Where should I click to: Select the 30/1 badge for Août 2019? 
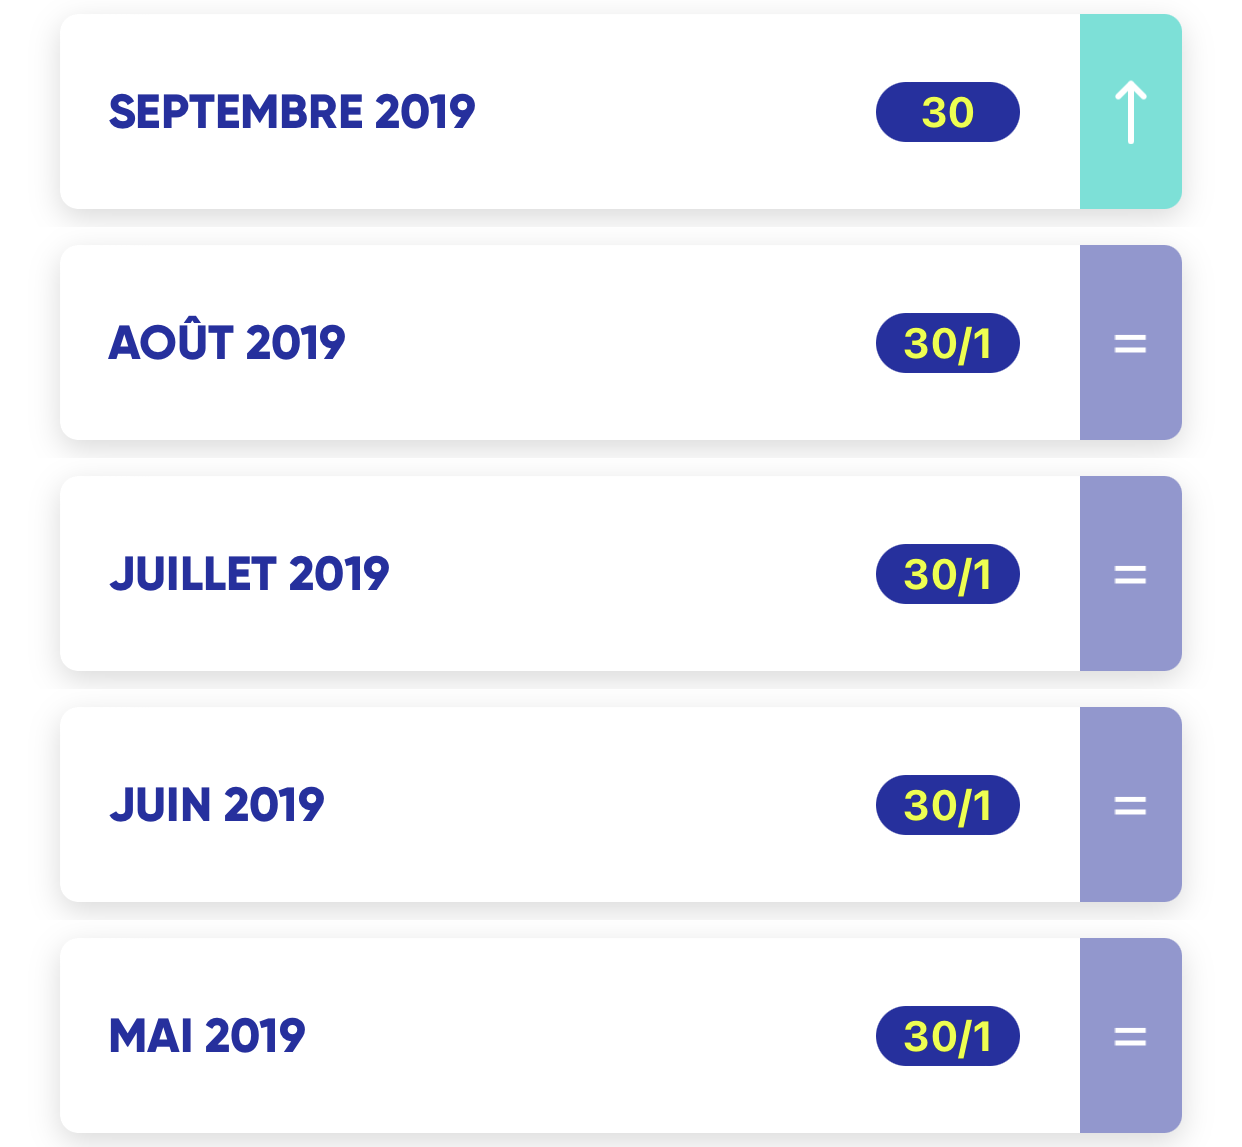tap(948, 343)
